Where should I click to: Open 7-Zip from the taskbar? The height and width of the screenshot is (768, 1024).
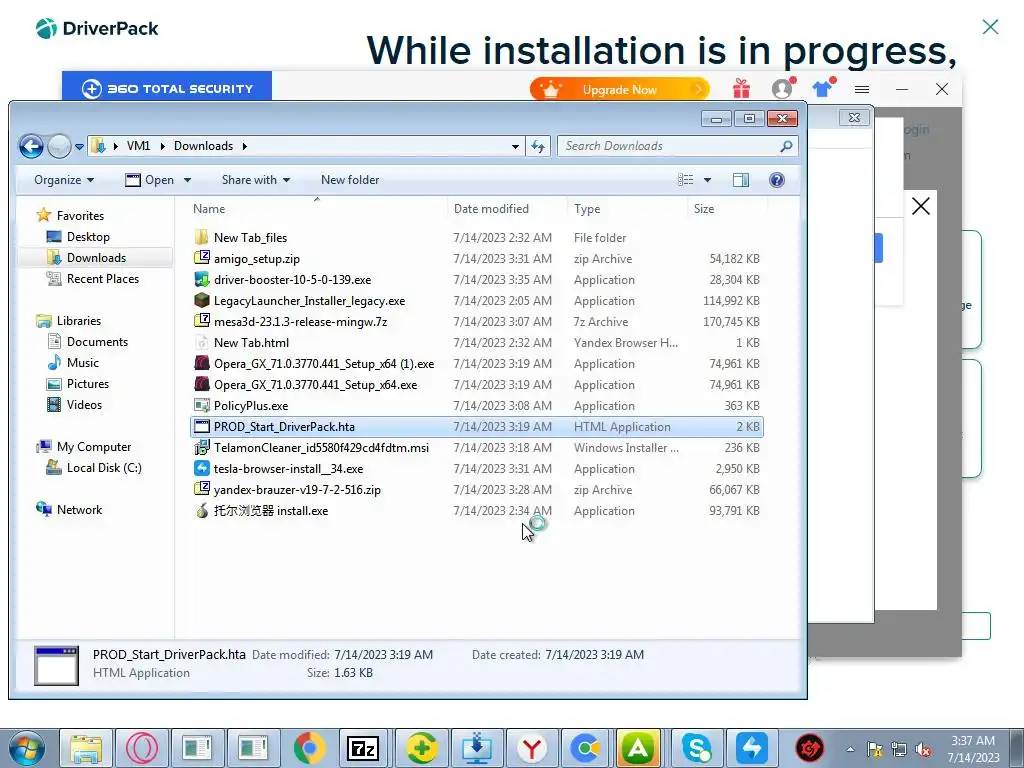pyautogui.click(x=363, y=748)
